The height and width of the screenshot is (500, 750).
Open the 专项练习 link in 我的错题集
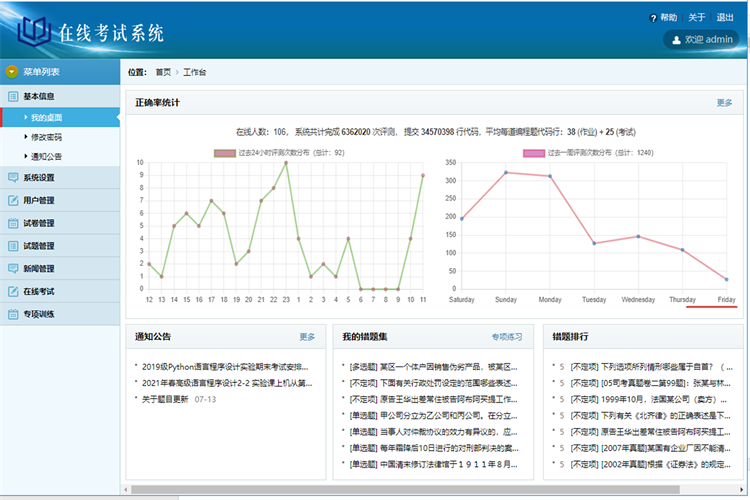(x=506, y=337)
